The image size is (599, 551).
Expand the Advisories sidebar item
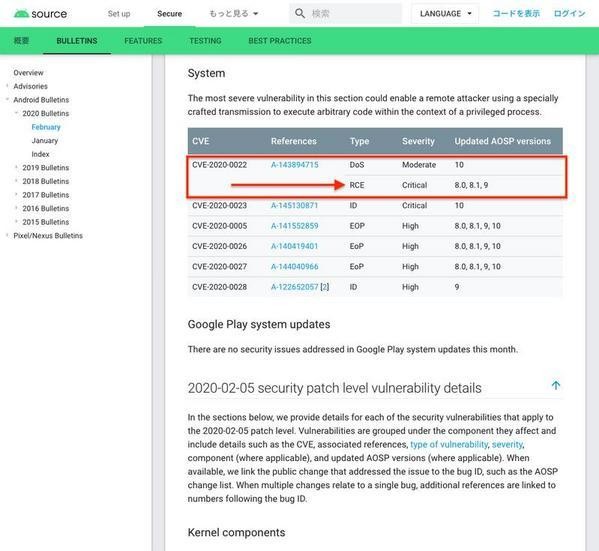7,86
